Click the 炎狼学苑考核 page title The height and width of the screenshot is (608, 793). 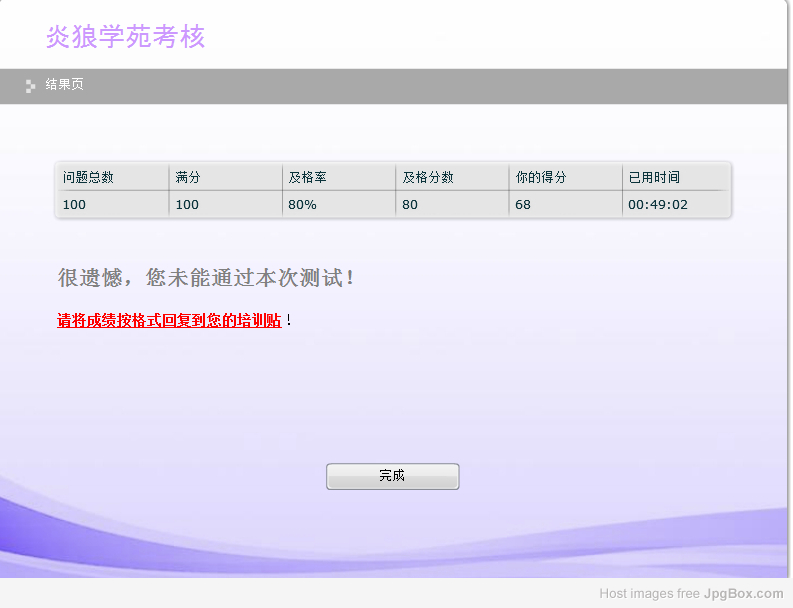click(x=125, y=37)
